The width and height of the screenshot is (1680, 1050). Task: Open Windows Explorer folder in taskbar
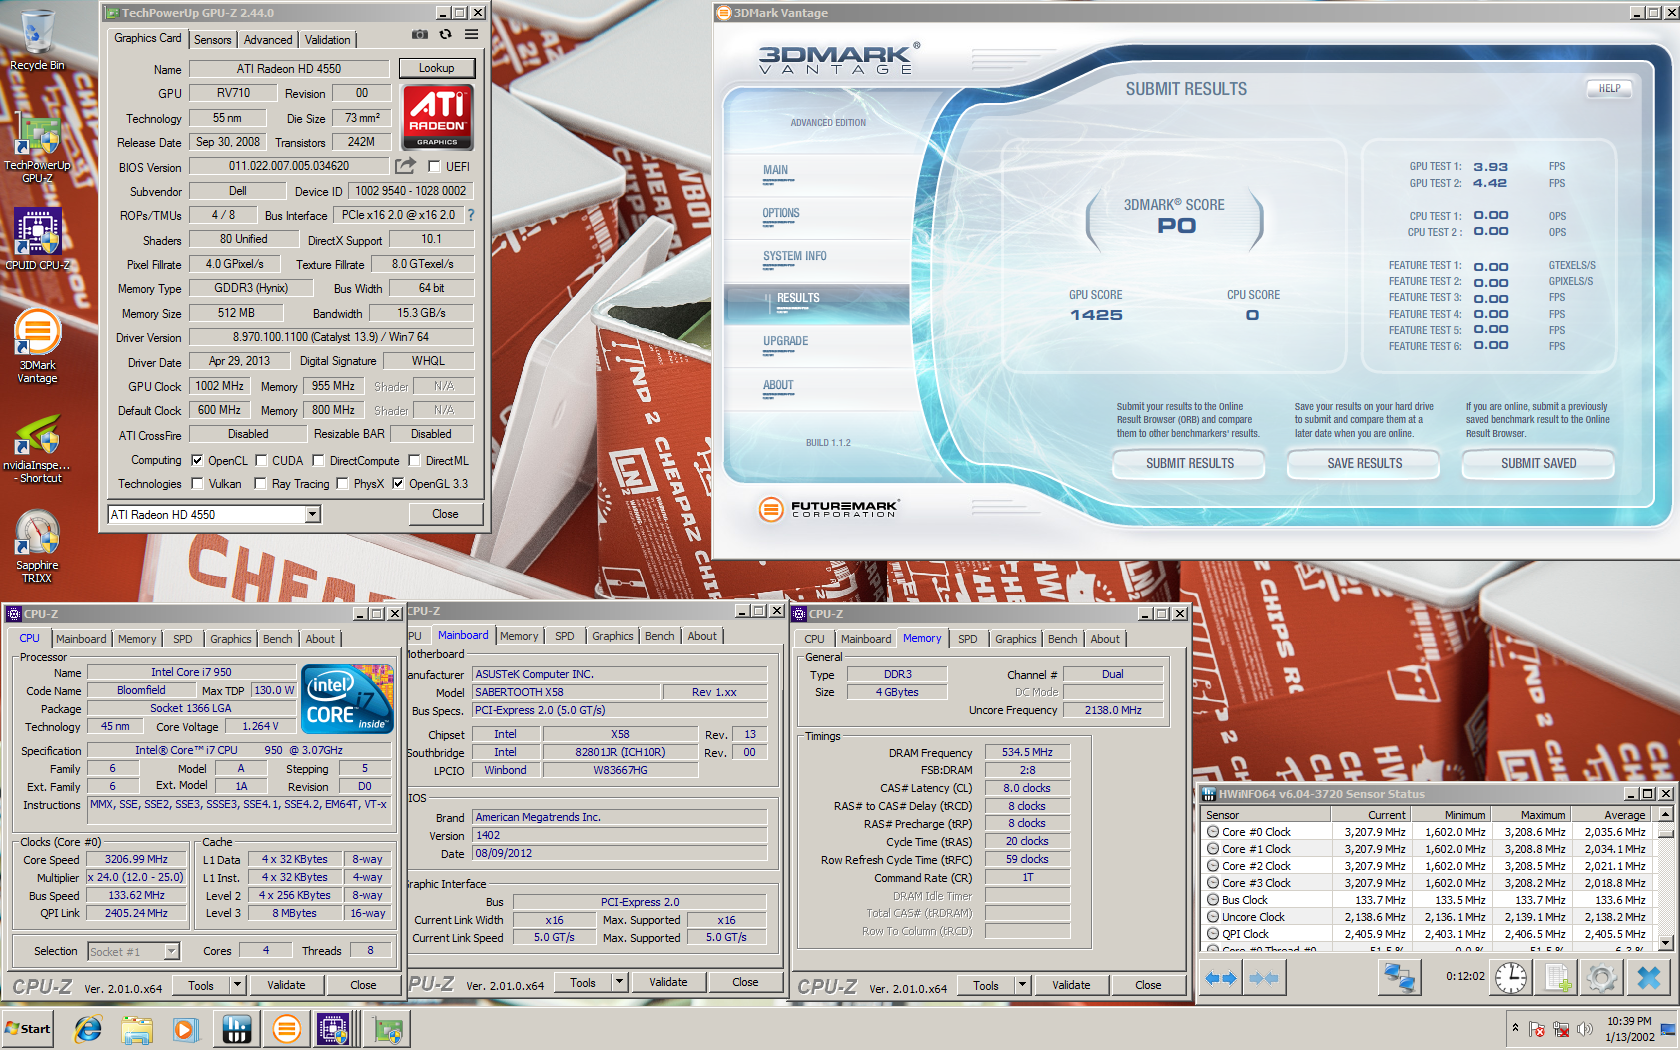pos(137,1029)
